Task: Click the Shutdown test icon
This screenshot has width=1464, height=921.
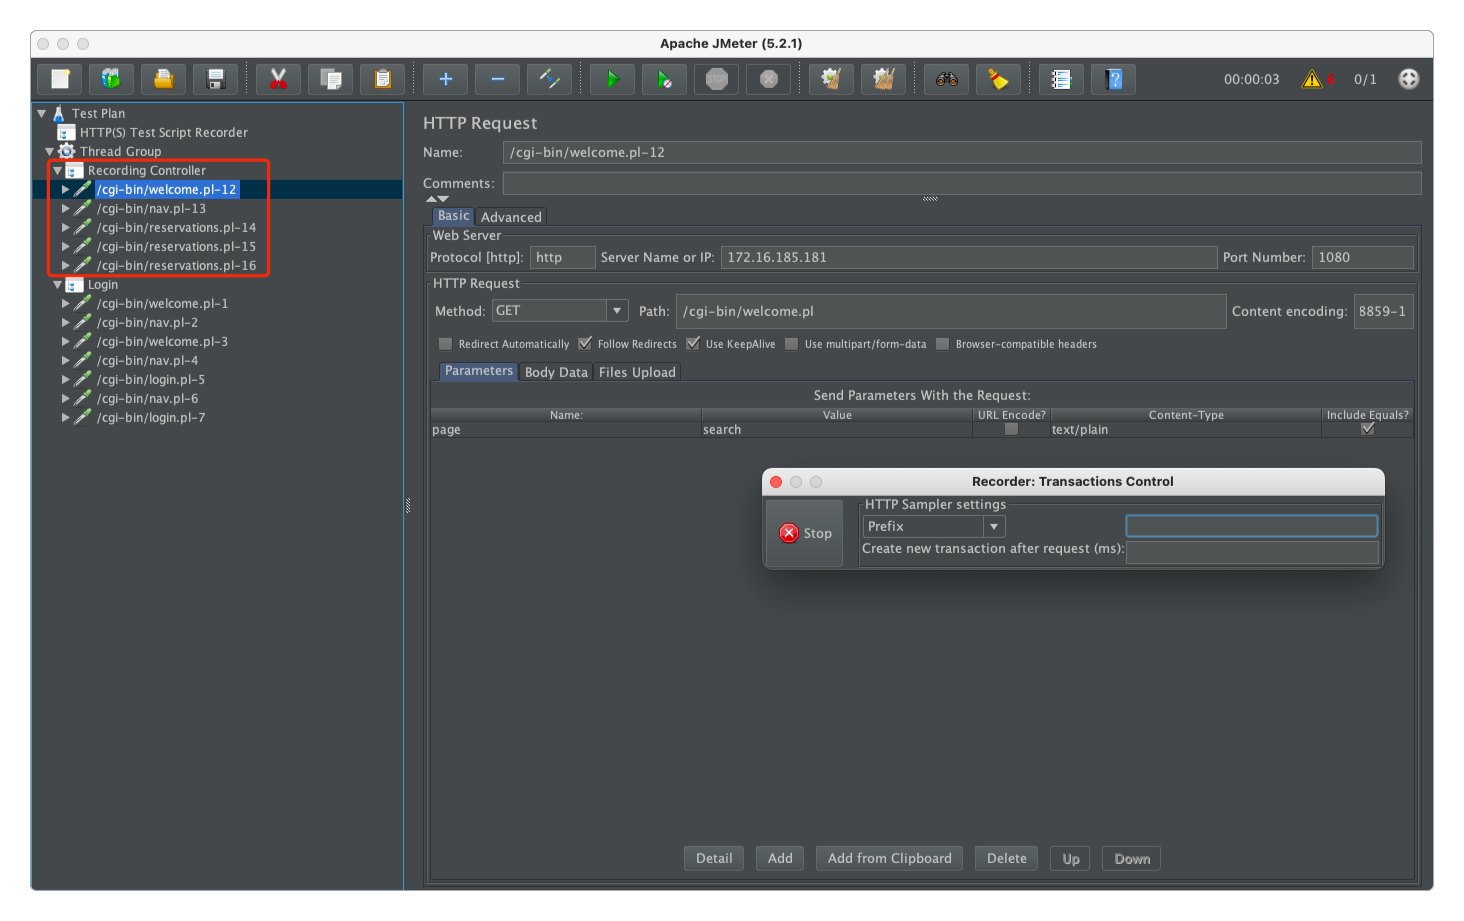Action: [768, 79]
